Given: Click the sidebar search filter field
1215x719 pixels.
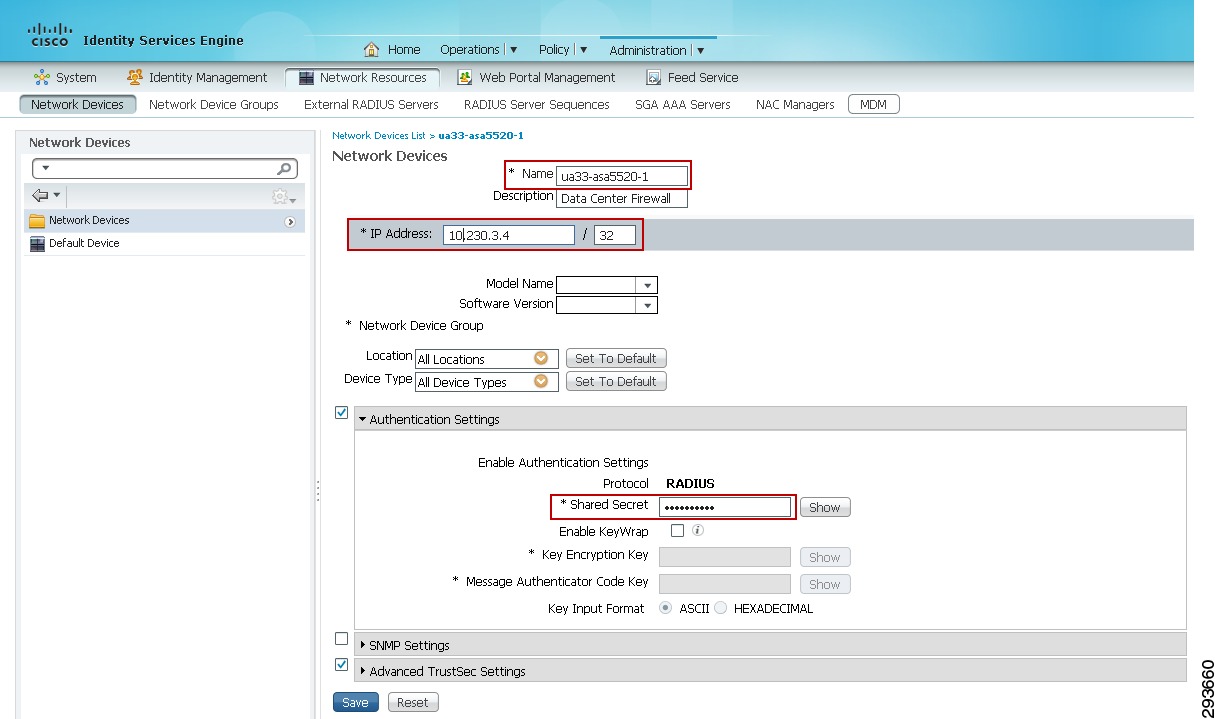Looking at the screenshot, I should [165, 169].
